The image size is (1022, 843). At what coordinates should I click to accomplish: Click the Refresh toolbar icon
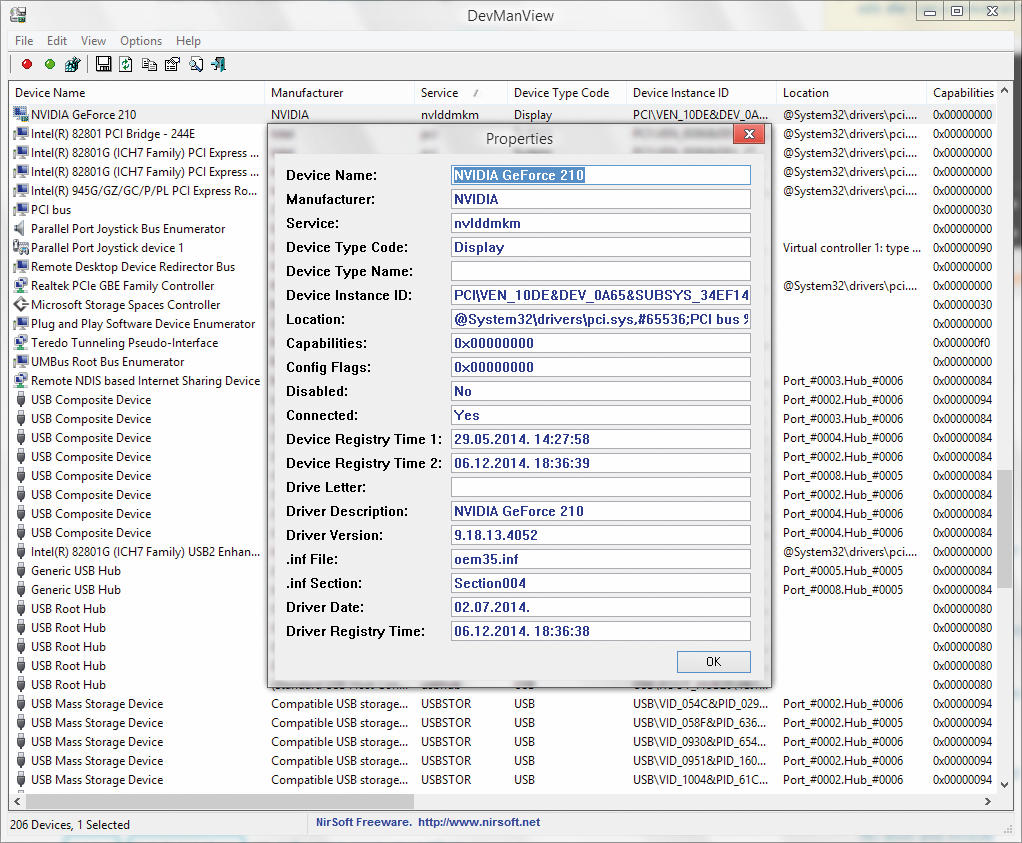point(126,64)
